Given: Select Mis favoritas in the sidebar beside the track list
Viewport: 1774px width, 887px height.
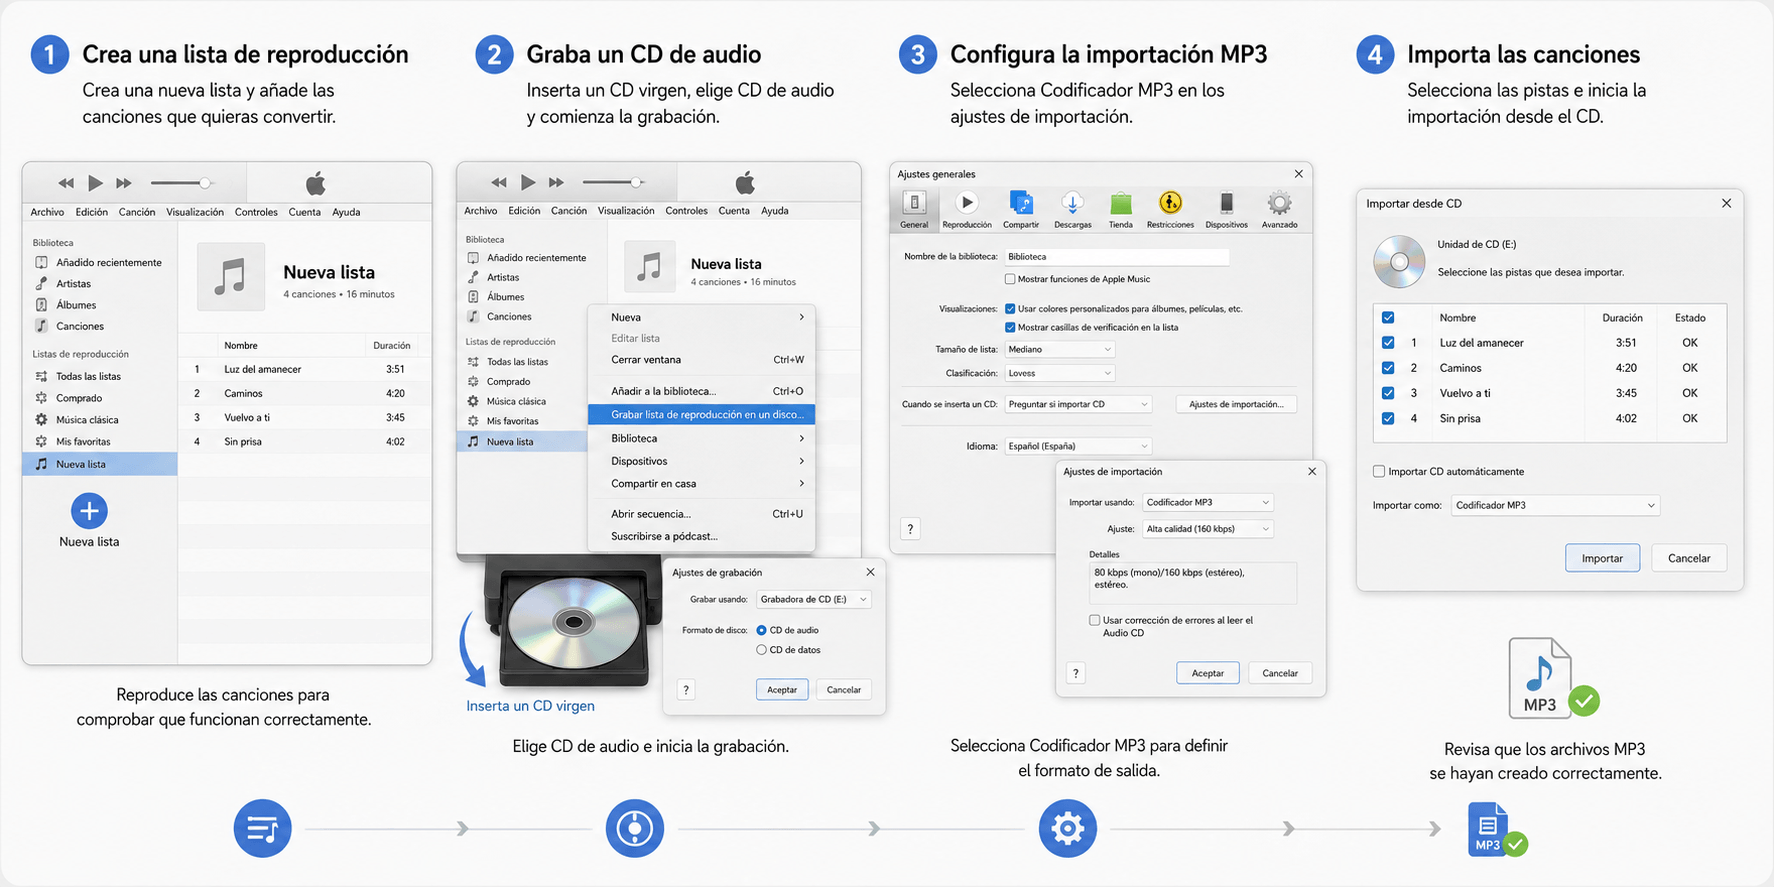Looking at the screenshot, I should click(83, 441).
